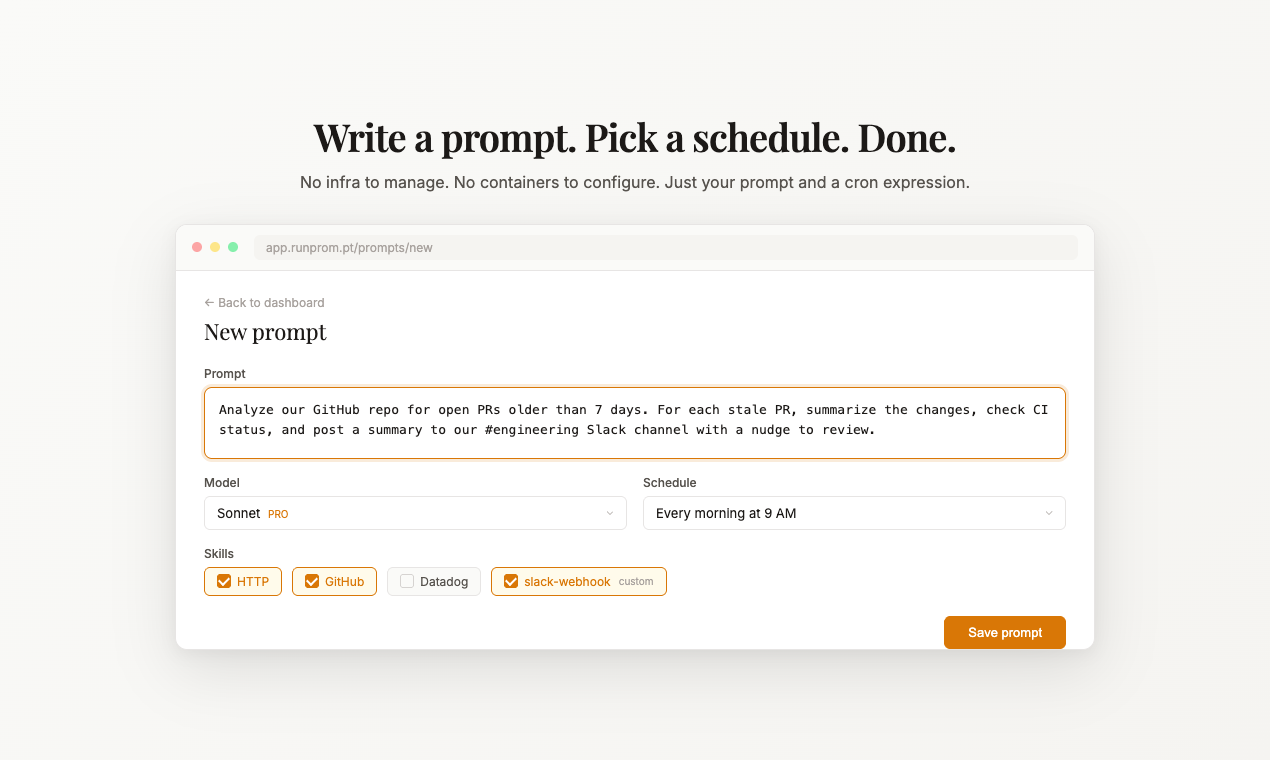Click the orange checkmark inside the HTTP skill chip
This screenshot has height=760, width=1270.
point(224,581)
